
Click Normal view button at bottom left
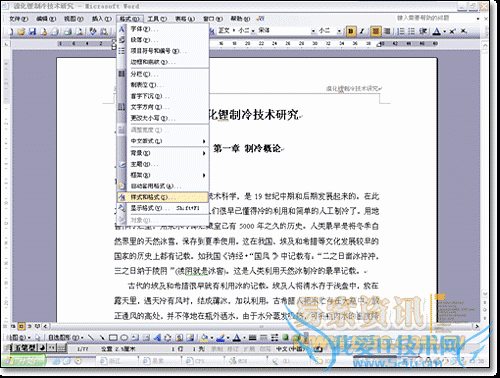(13, 326)
